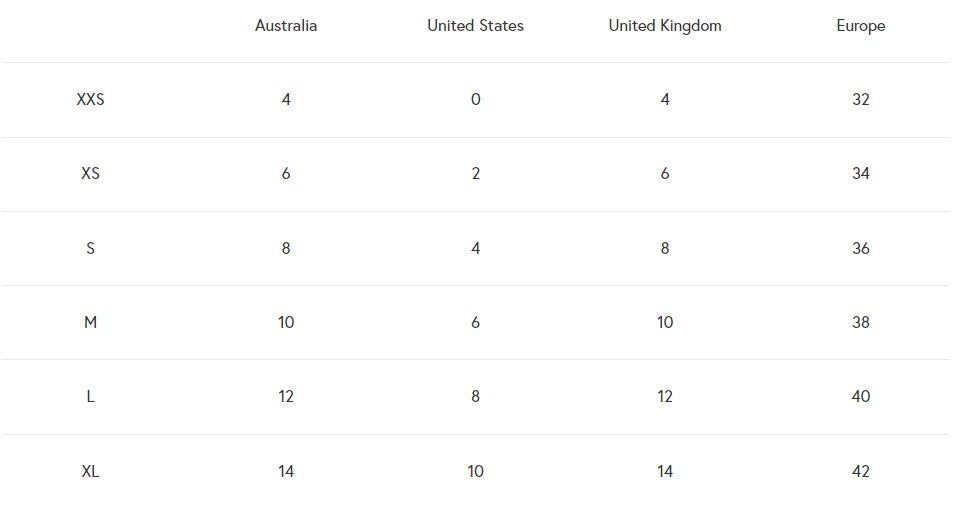
Task: Click Europe value 36 in S row
Action: [861, 248]
